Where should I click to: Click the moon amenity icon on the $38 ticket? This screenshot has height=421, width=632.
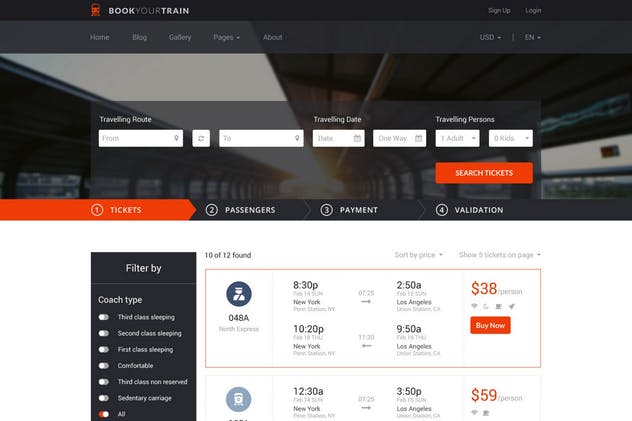click(486, 306)
